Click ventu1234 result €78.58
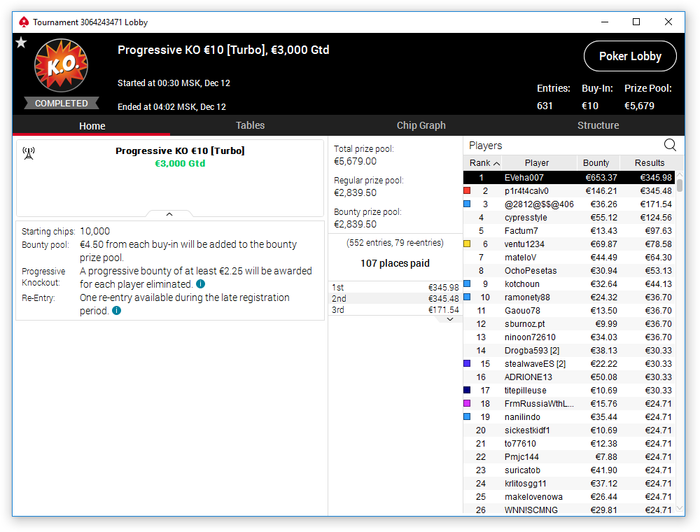 pos(658,244)
